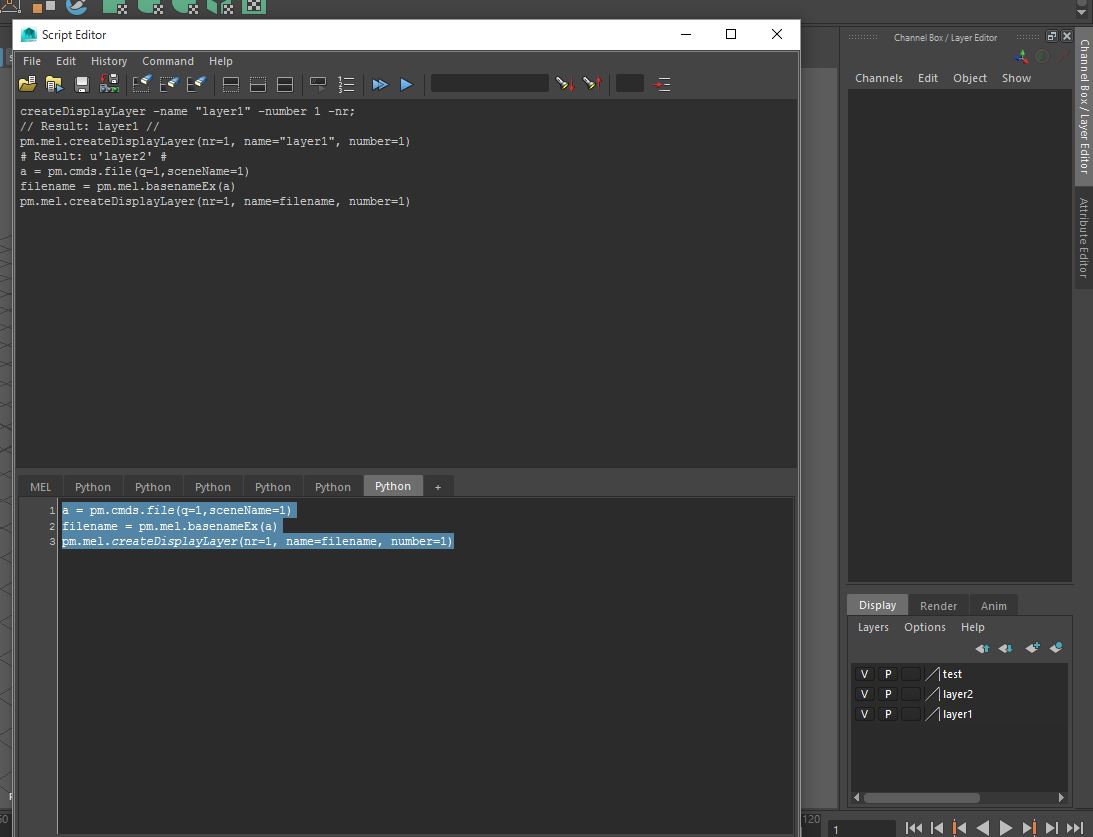Open the Script Editor Edit menu

tap(66, 61)
